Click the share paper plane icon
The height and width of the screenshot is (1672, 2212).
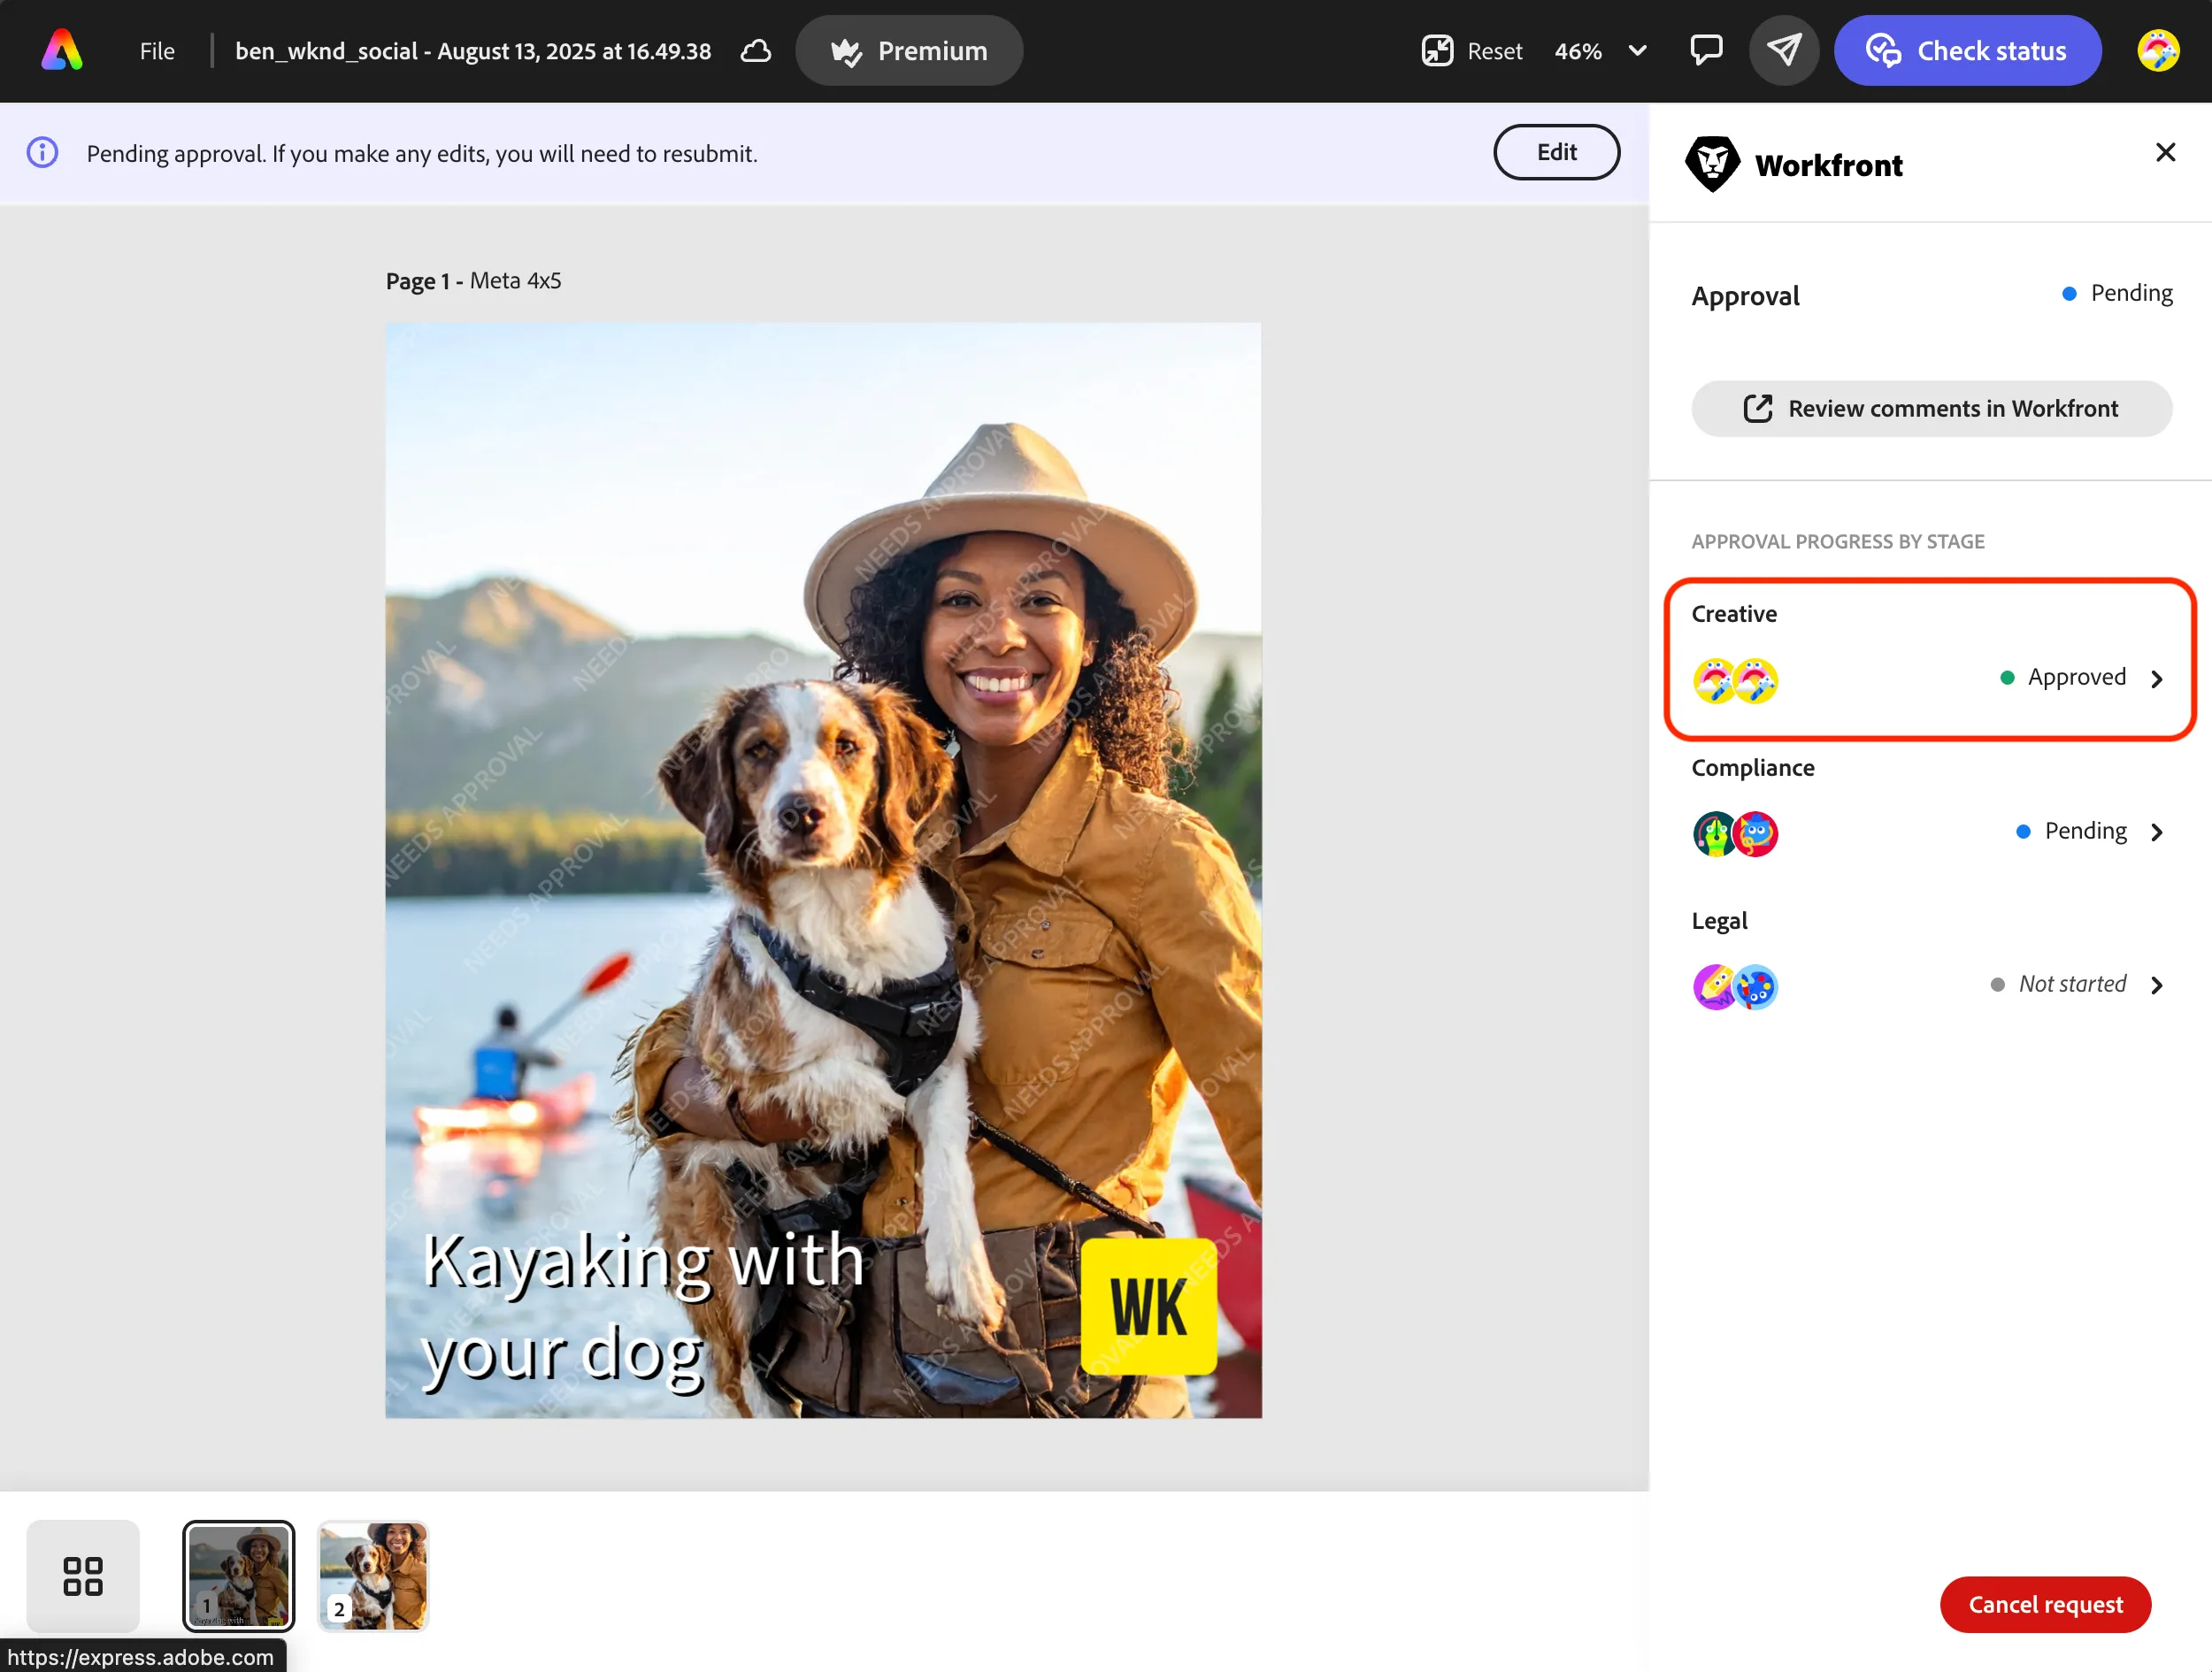(1784, 50)
